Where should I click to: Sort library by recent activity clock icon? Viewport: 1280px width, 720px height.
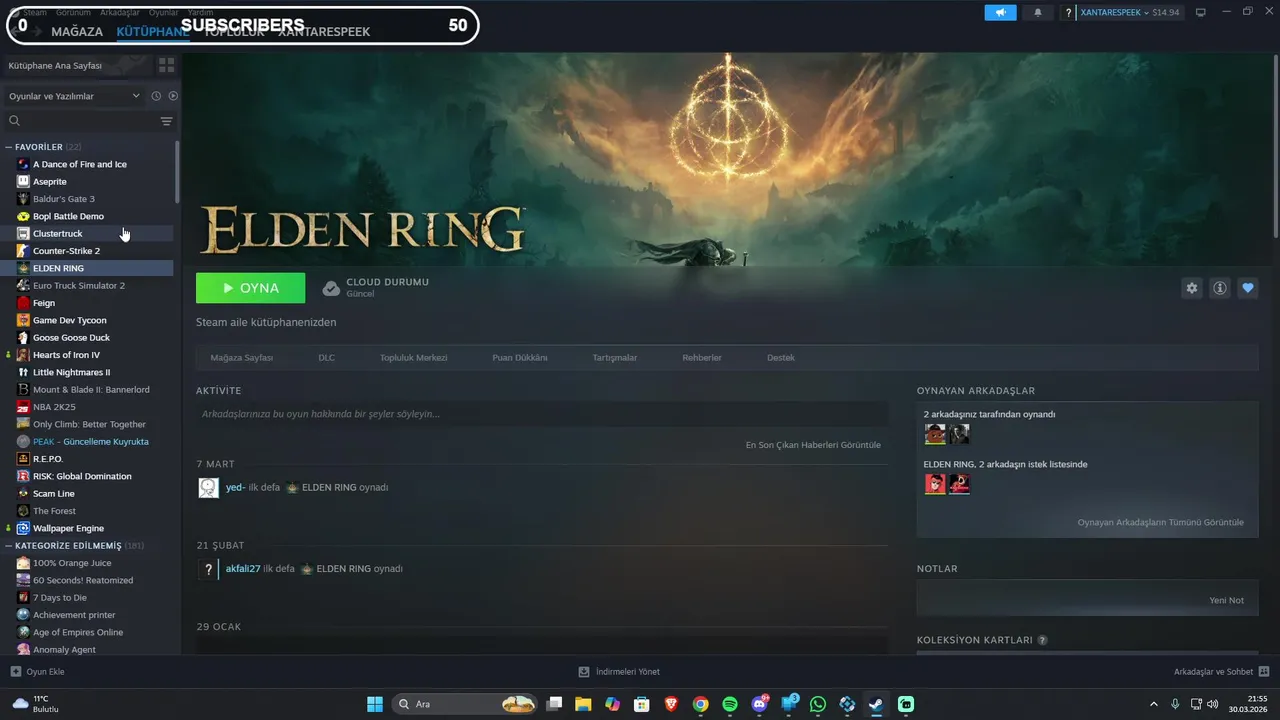pyautogui.click(x=156, y=96)
